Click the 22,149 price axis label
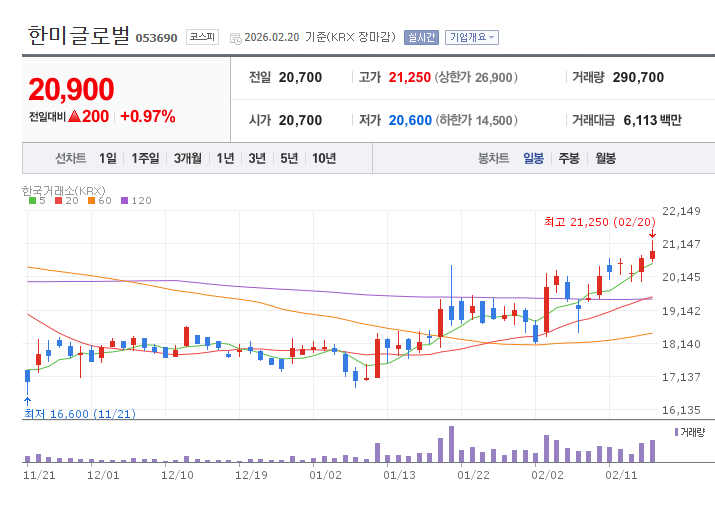 point(681,211)
